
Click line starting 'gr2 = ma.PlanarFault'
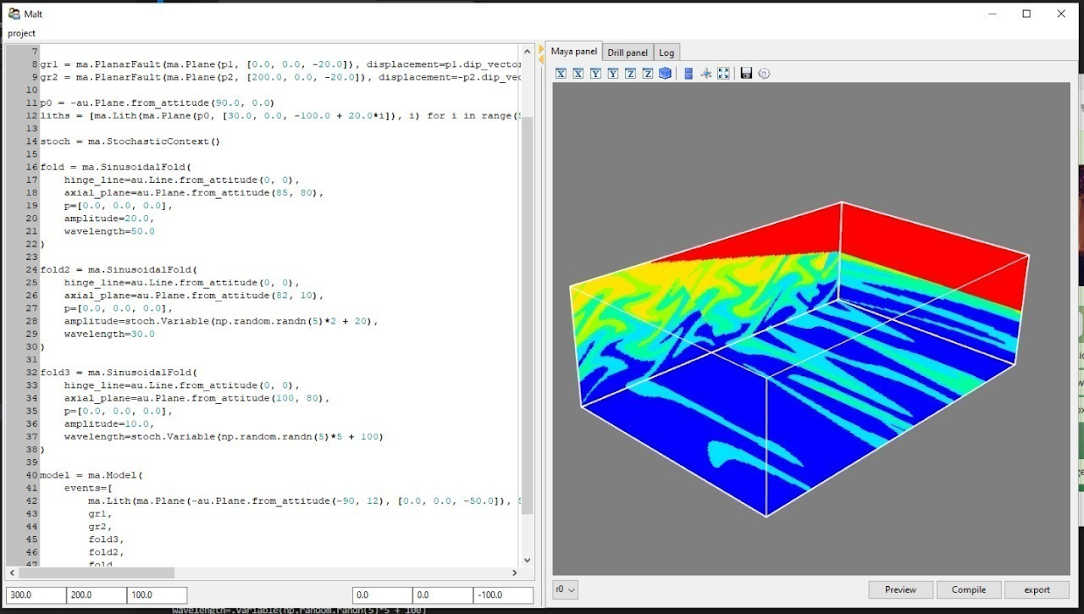pos(280,77)
